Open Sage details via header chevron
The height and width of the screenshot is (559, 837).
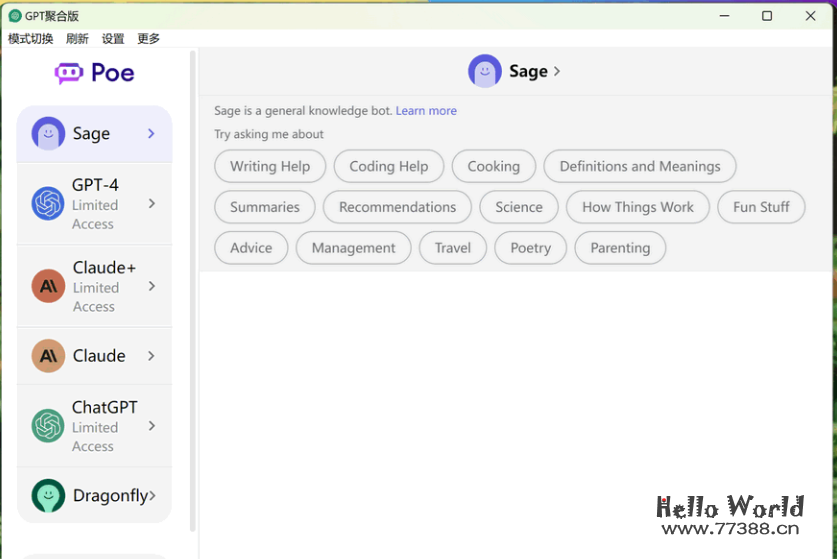[557, 71]
